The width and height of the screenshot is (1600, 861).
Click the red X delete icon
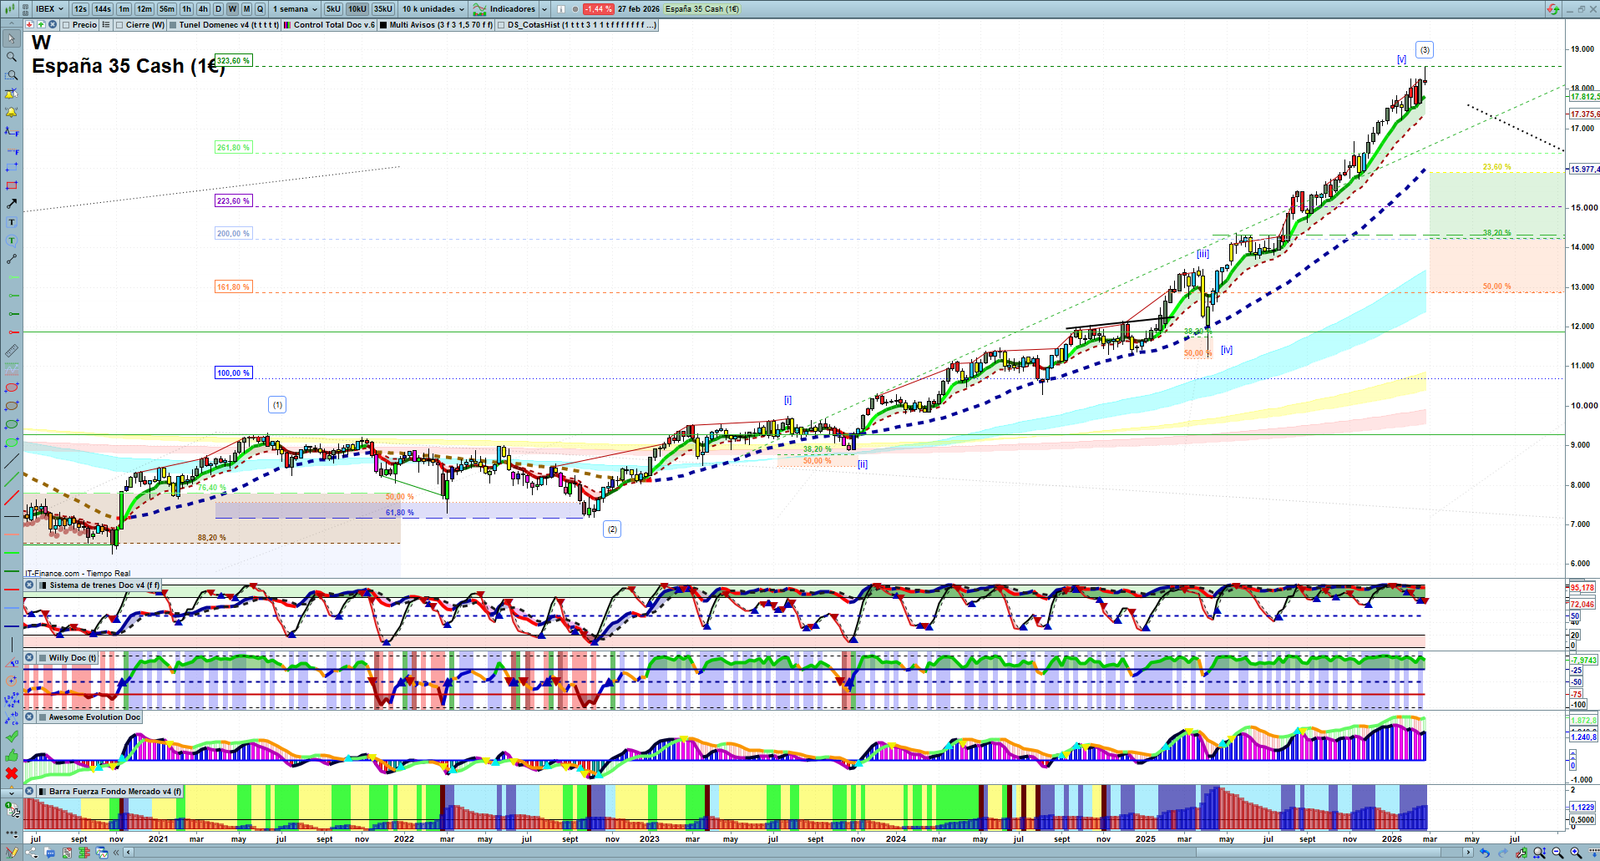[12, 773]
